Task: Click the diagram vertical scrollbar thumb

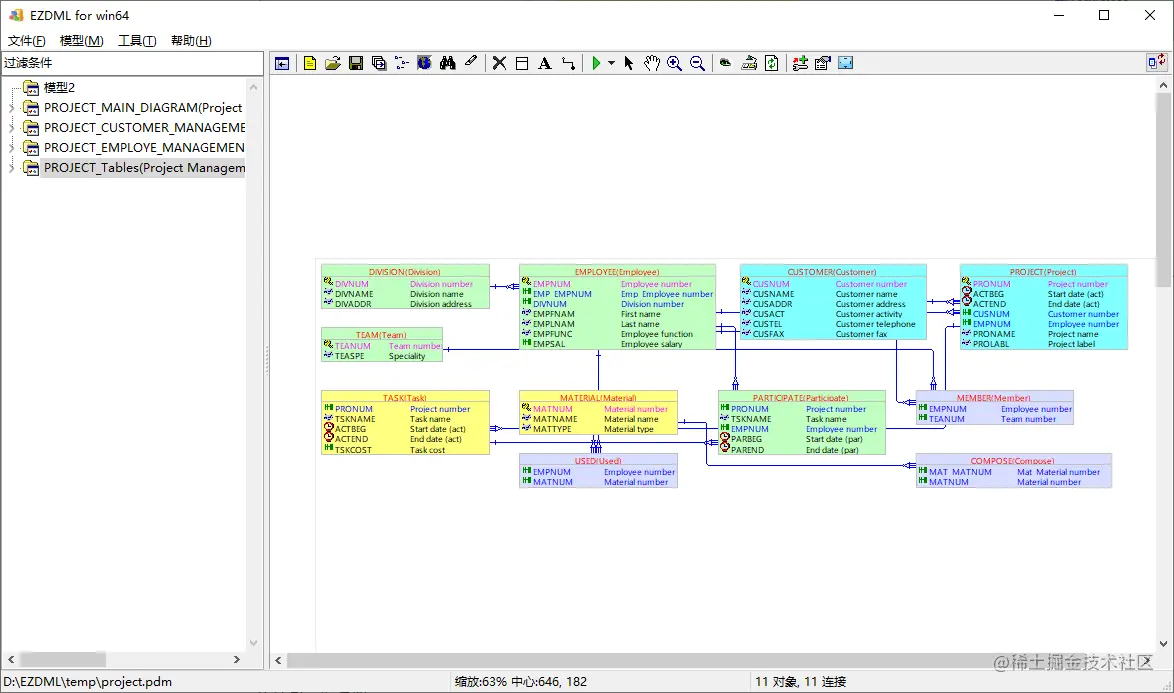Action: coord(1163,190)
